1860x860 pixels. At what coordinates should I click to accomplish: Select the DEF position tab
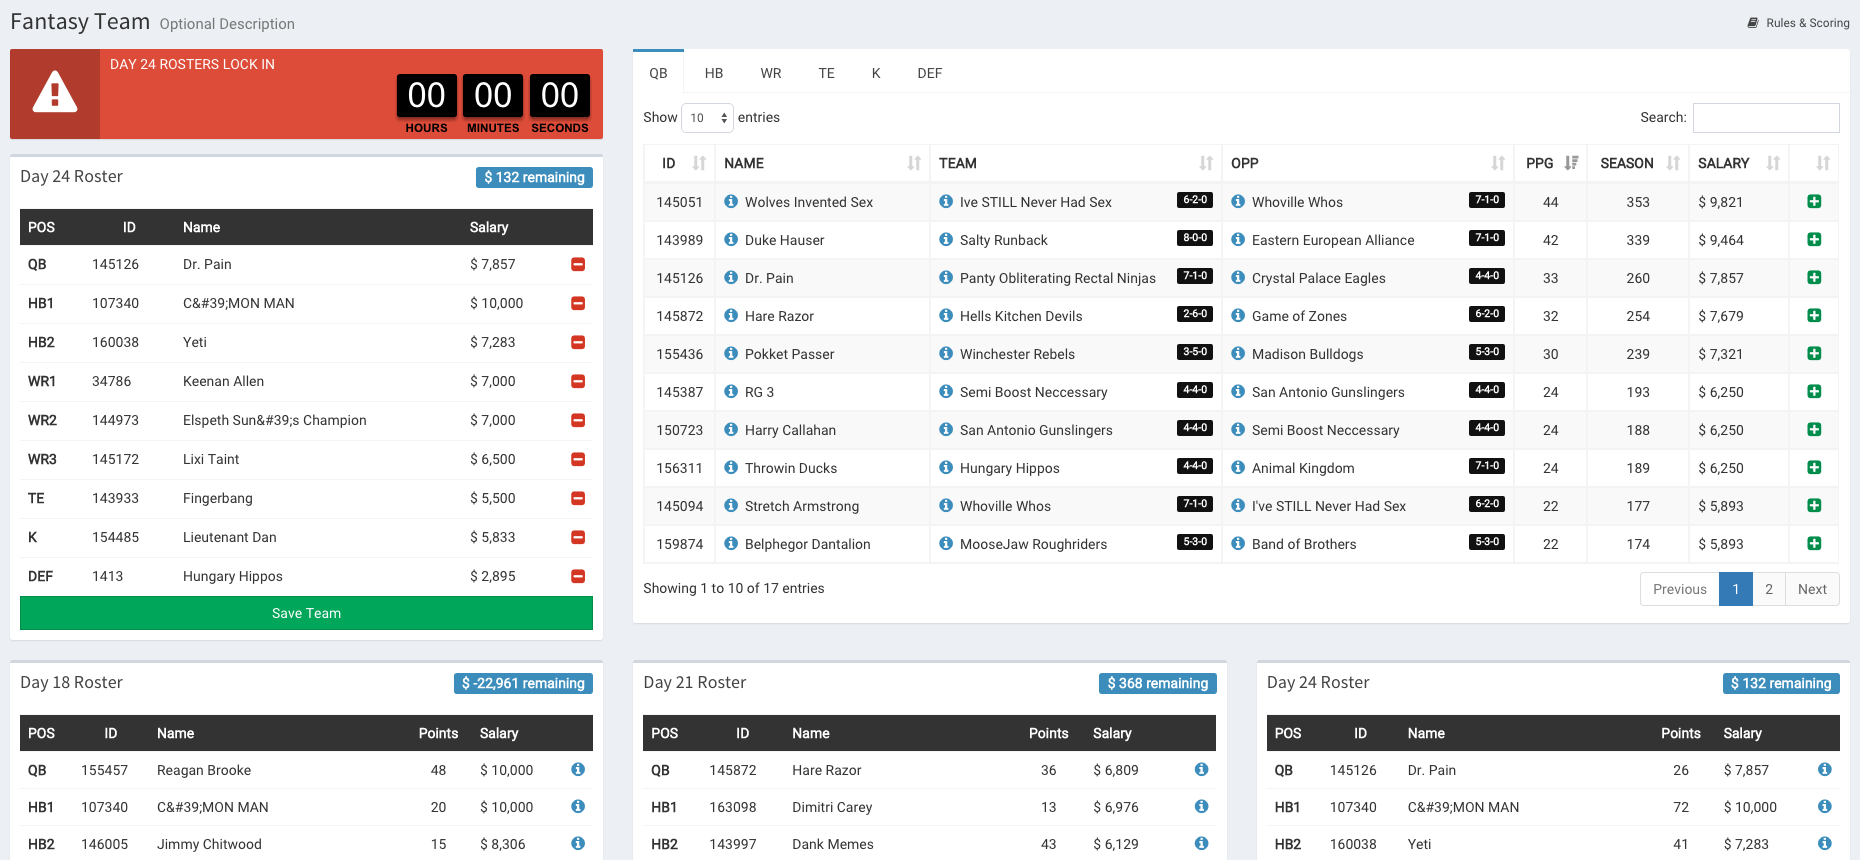click(929, 73)
